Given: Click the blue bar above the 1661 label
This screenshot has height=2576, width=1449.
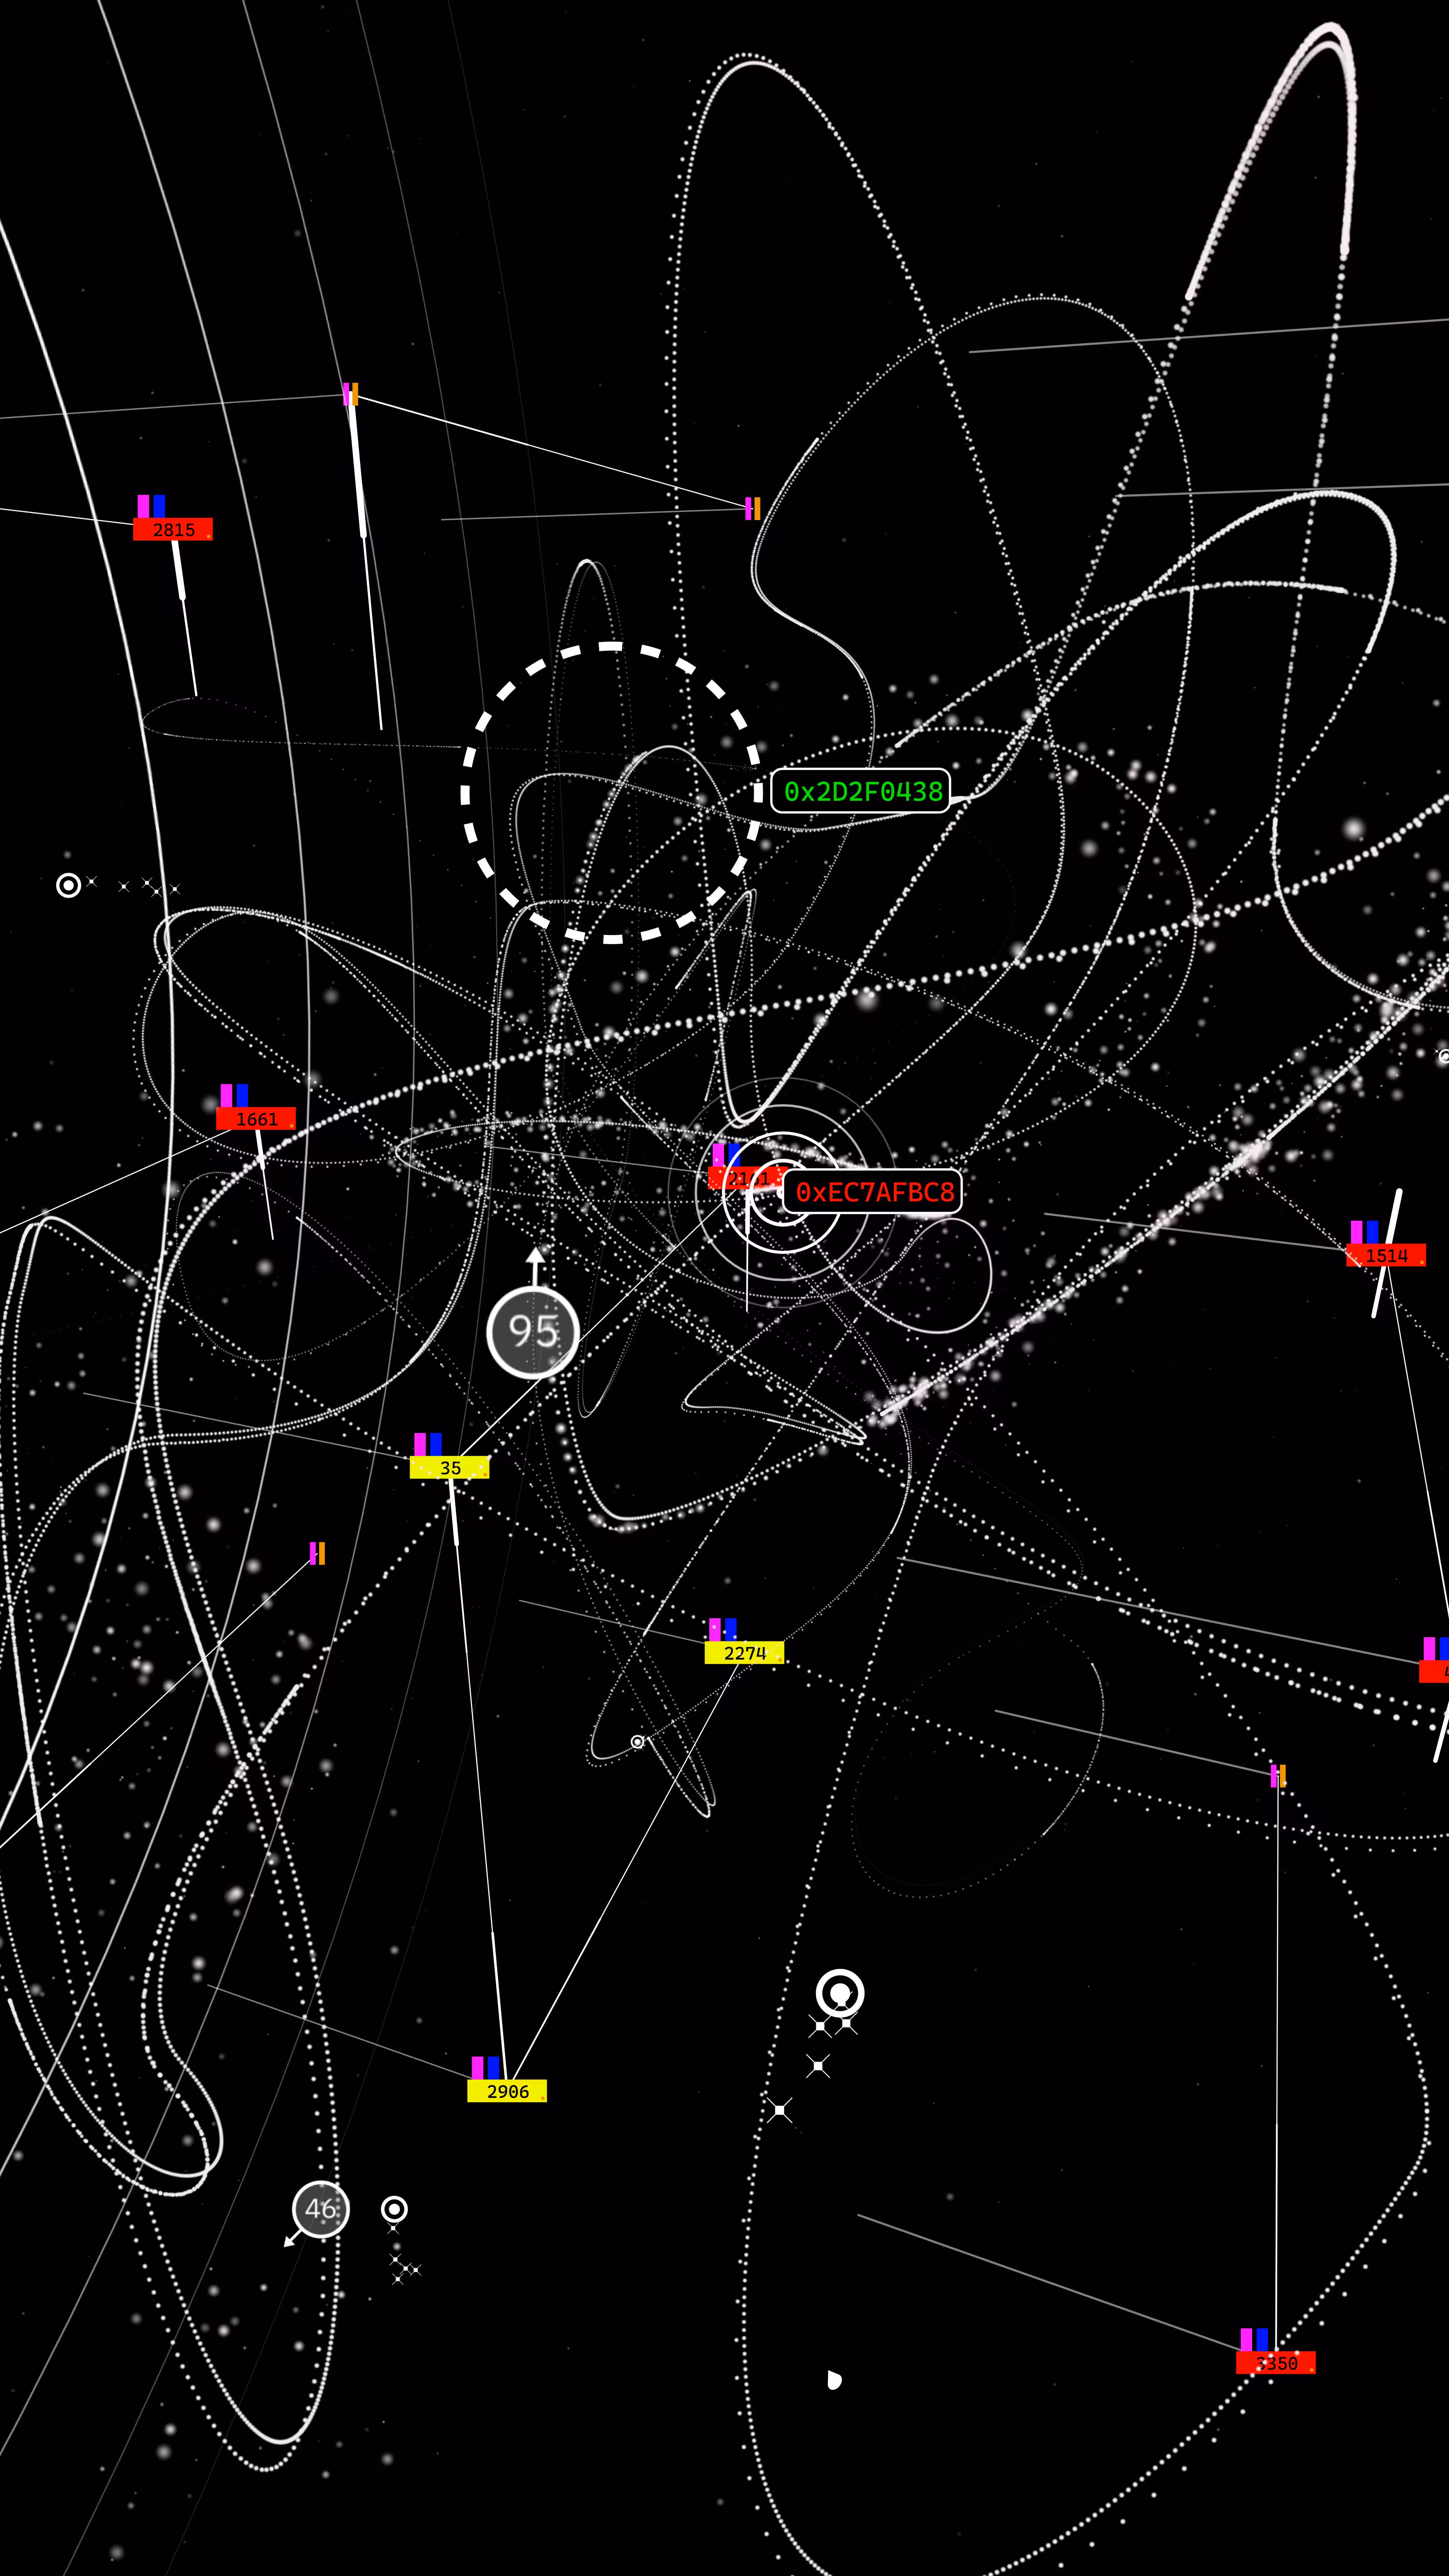Looking at the screenshot, I should (242, 1096).
